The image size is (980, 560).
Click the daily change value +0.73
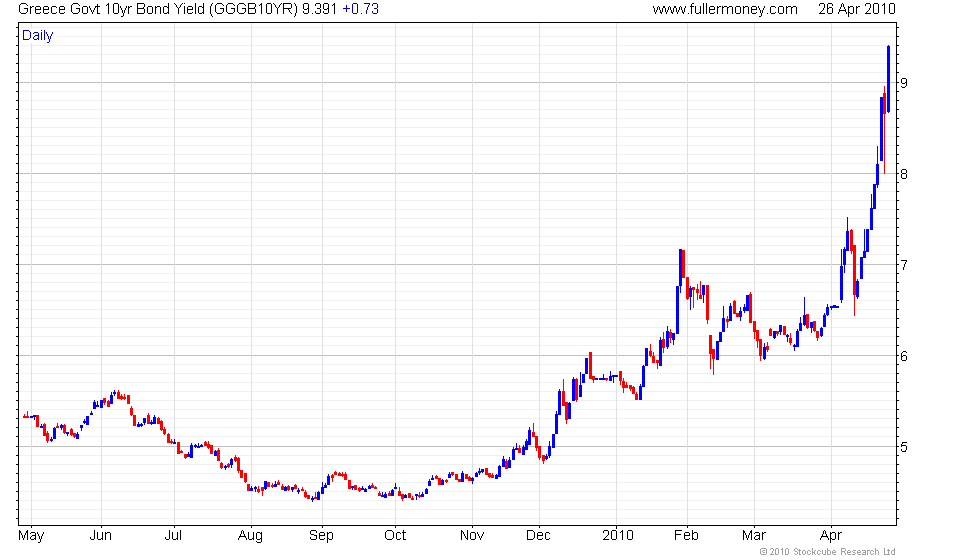(361, 9)
